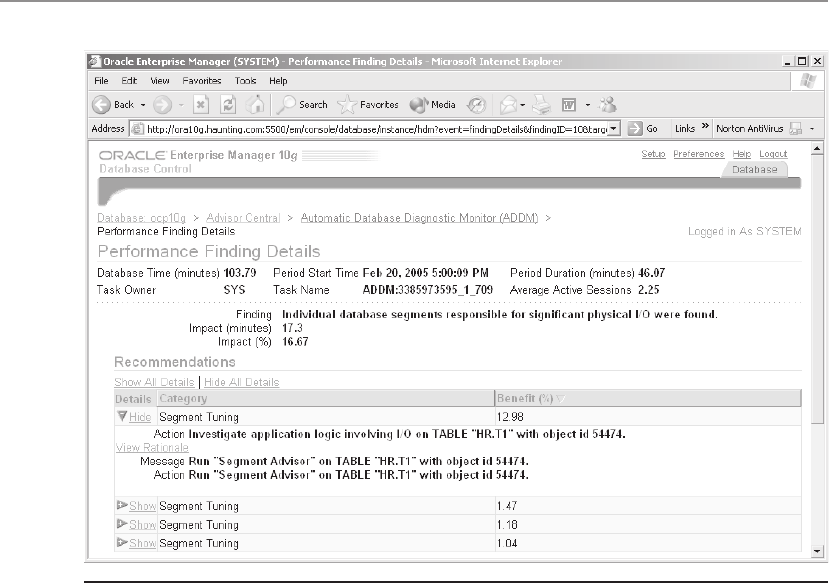Print the page with the printer icon
Screen dimensions: 829x583
click(x=541, y=105)
